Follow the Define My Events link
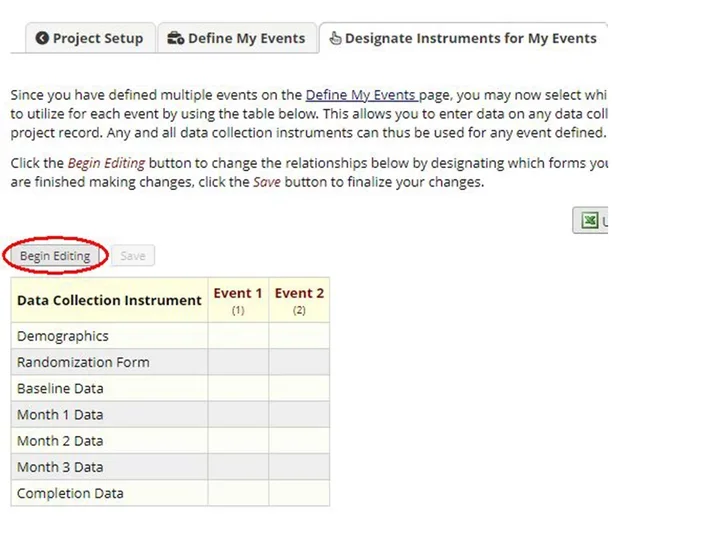 point(361,95)
